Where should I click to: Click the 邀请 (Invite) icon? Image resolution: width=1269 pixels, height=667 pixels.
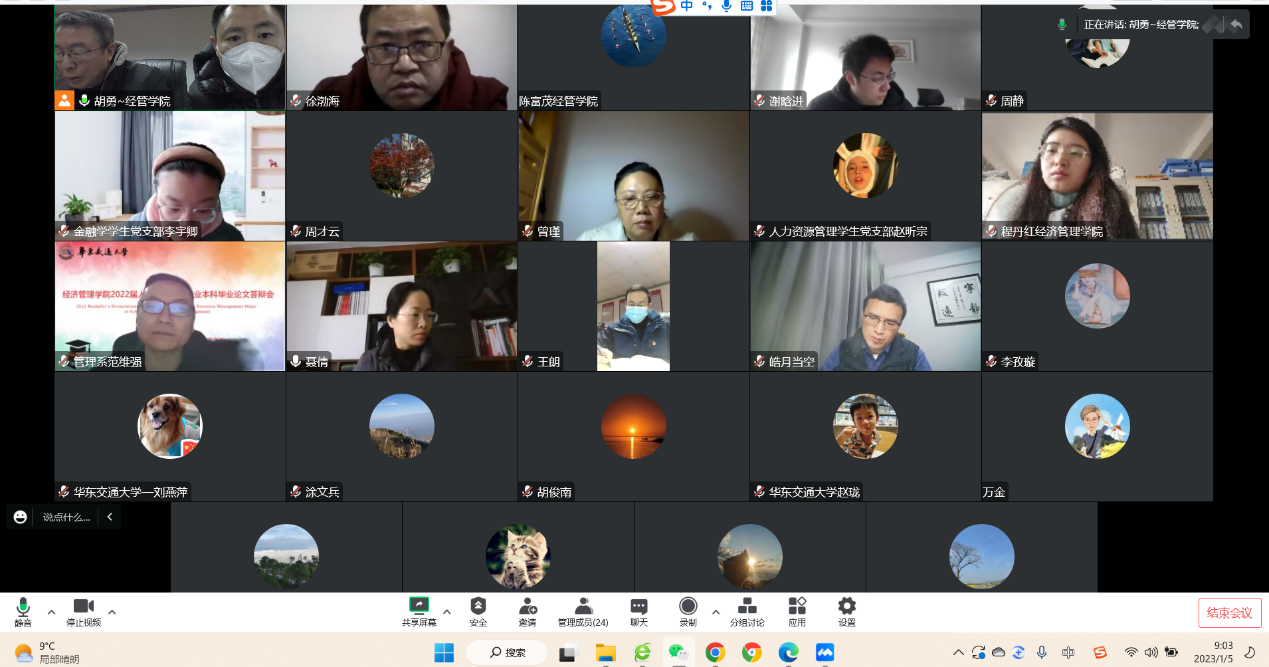pyautogui.click(x=527, y=607)
